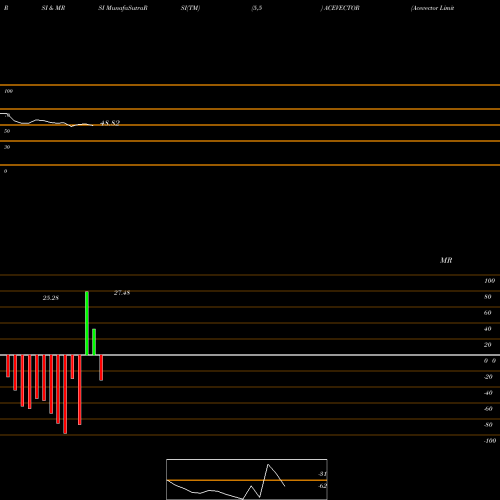Image resolution: width=500 pixels, height=500 pixels.
Task: Click the 'MR' panel title
Action: 446,260
